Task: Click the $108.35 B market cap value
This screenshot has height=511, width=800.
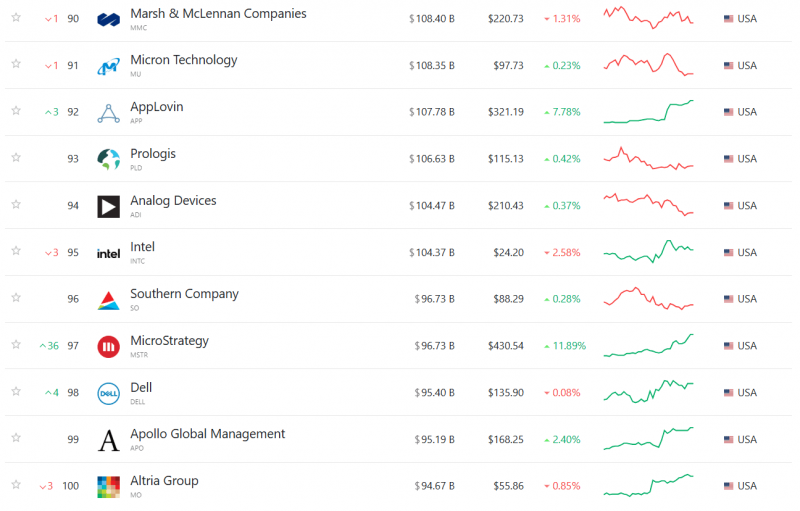Action: pos(432,66)
